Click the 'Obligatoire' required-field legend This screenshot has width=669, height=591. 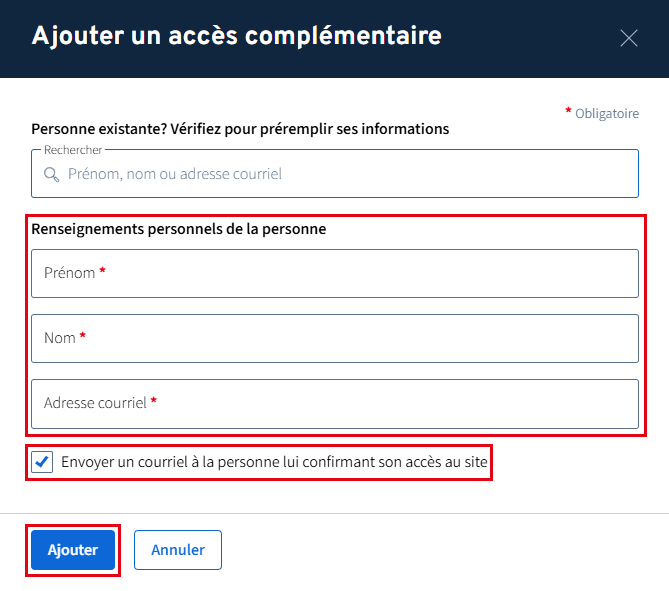click(x=606, y=114)
